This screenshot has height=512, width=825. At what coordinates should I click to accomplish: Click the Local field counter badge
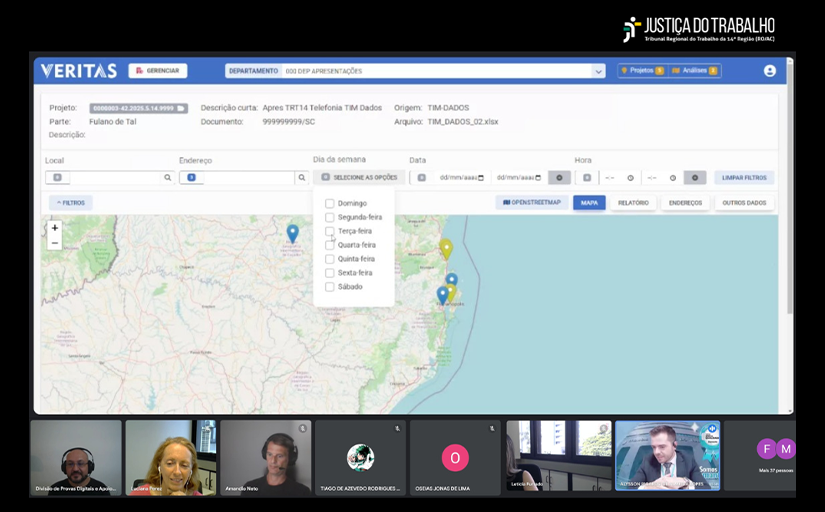point(57,178)
